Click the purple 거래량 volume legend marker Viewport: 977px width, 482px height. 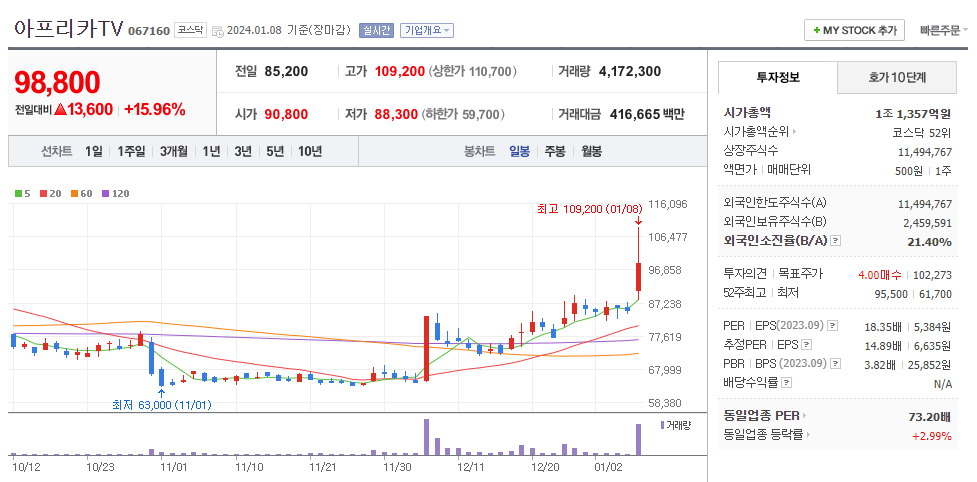pos(662,425)
